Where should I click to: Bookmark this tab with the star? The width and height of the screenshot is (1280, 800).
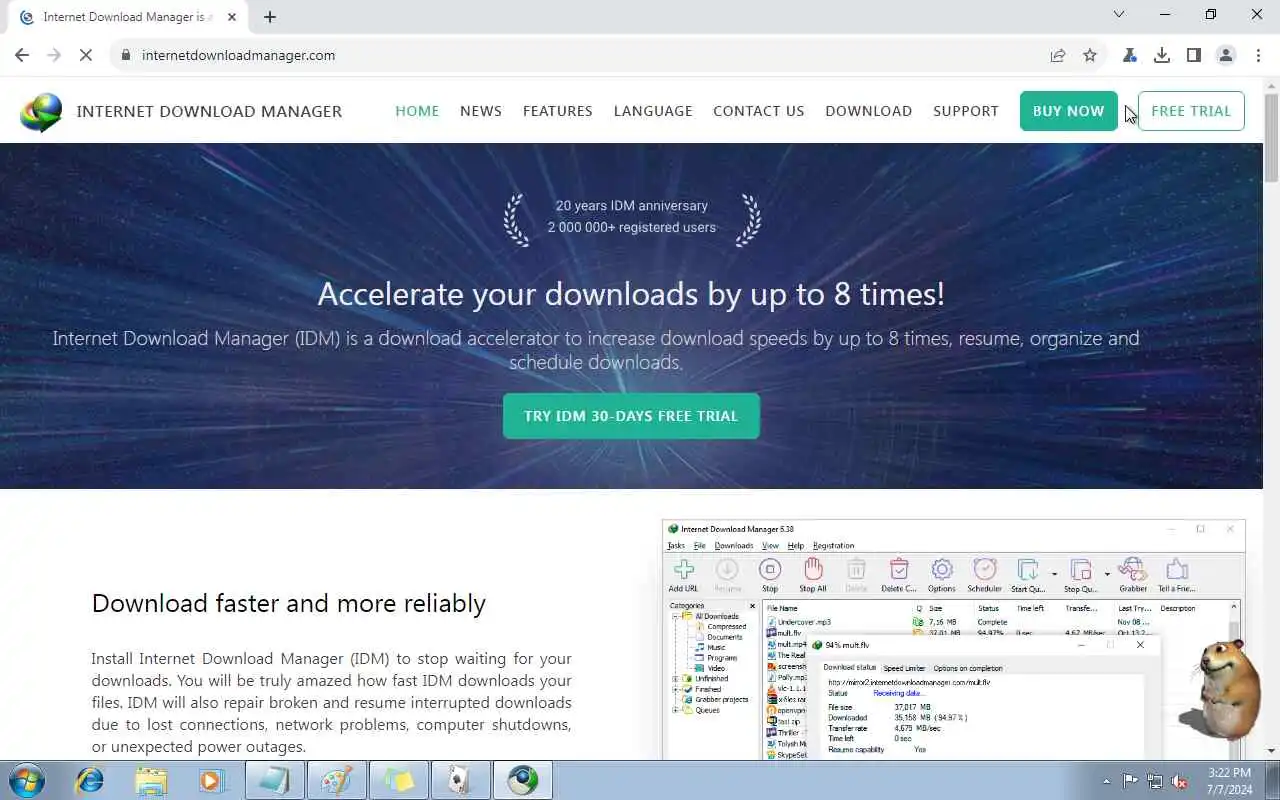[x=1090, y=55]
